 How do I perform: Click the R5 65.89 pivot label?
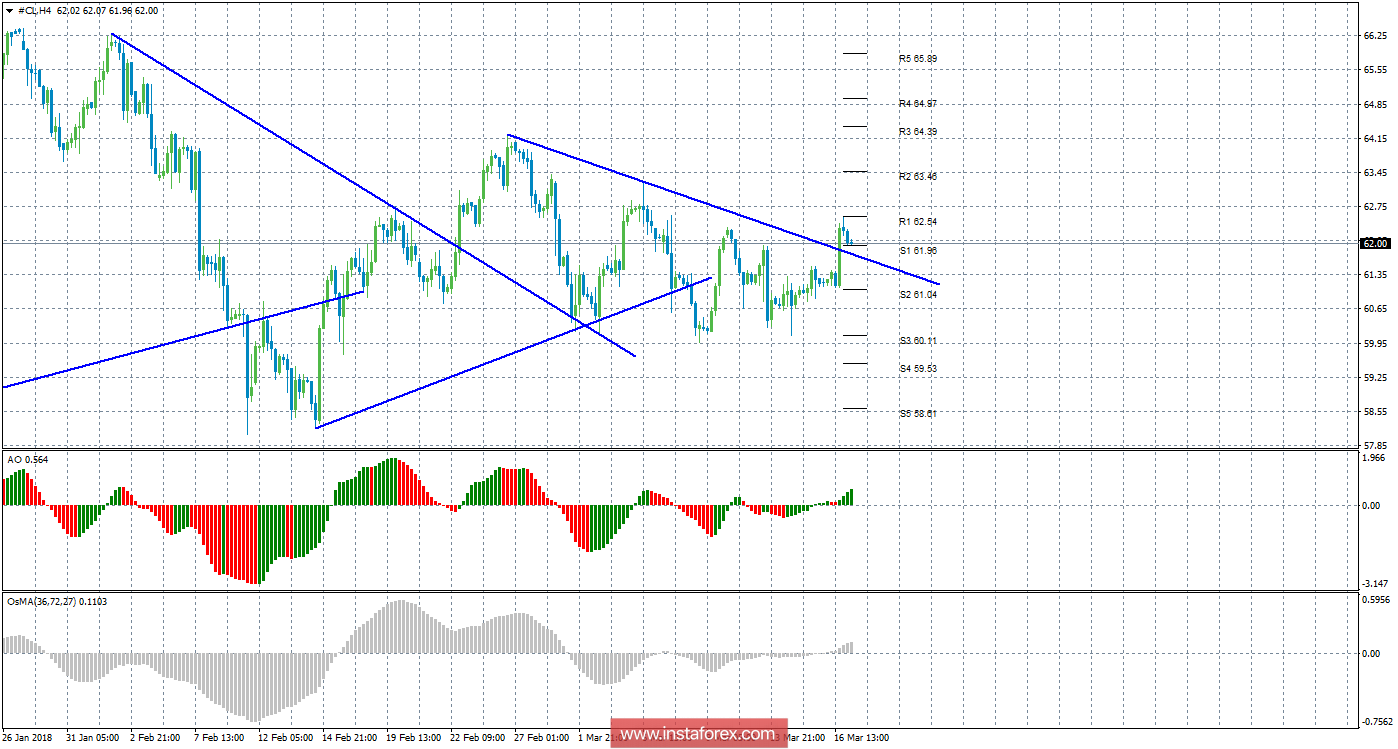pos(918,59)
